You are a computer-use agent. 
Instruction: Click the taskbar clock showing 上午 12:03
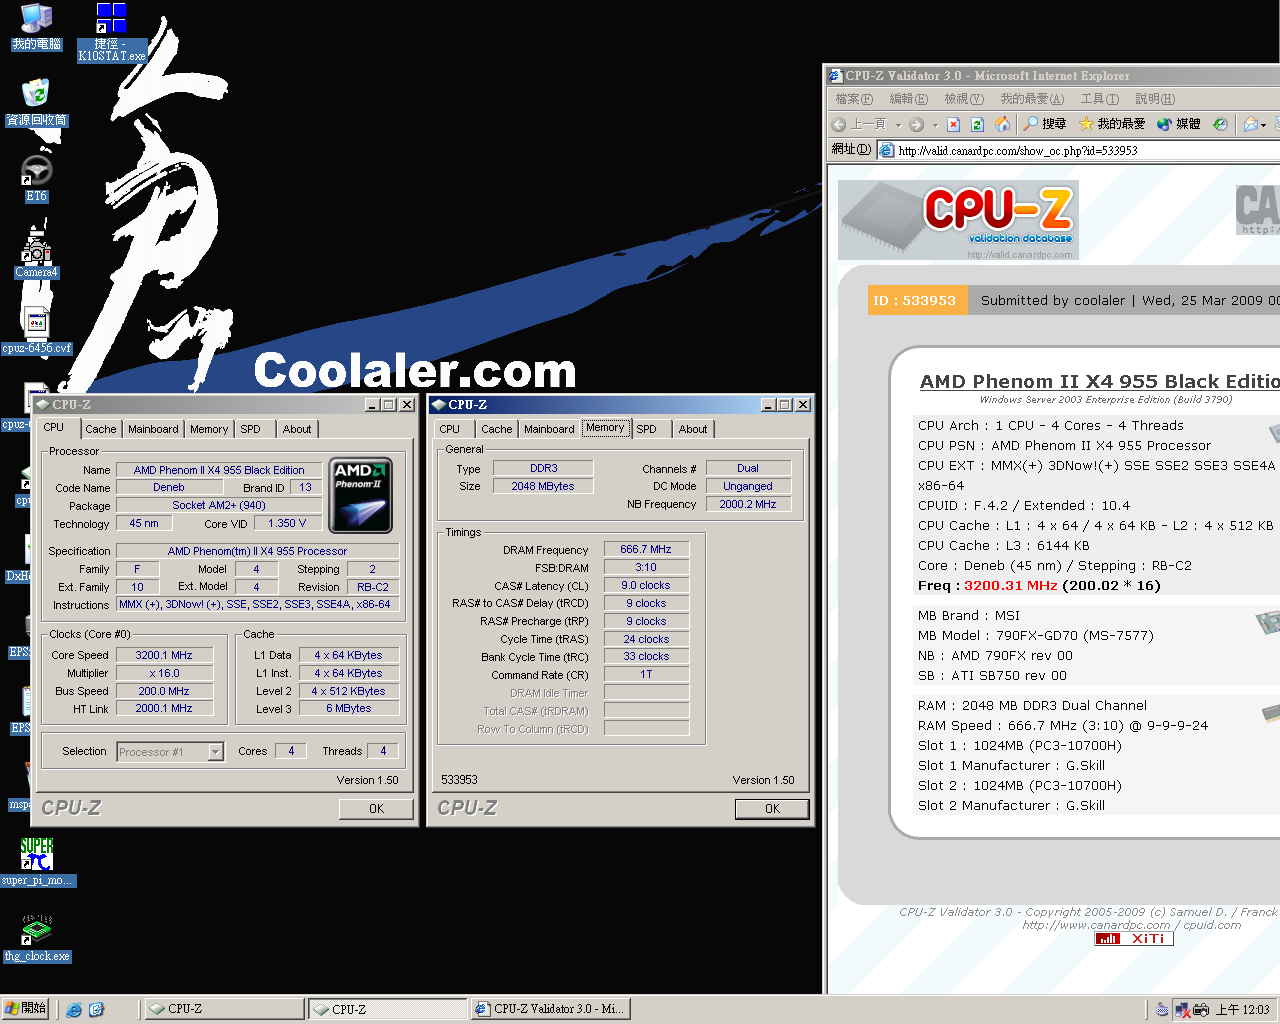point(1242,1010)
